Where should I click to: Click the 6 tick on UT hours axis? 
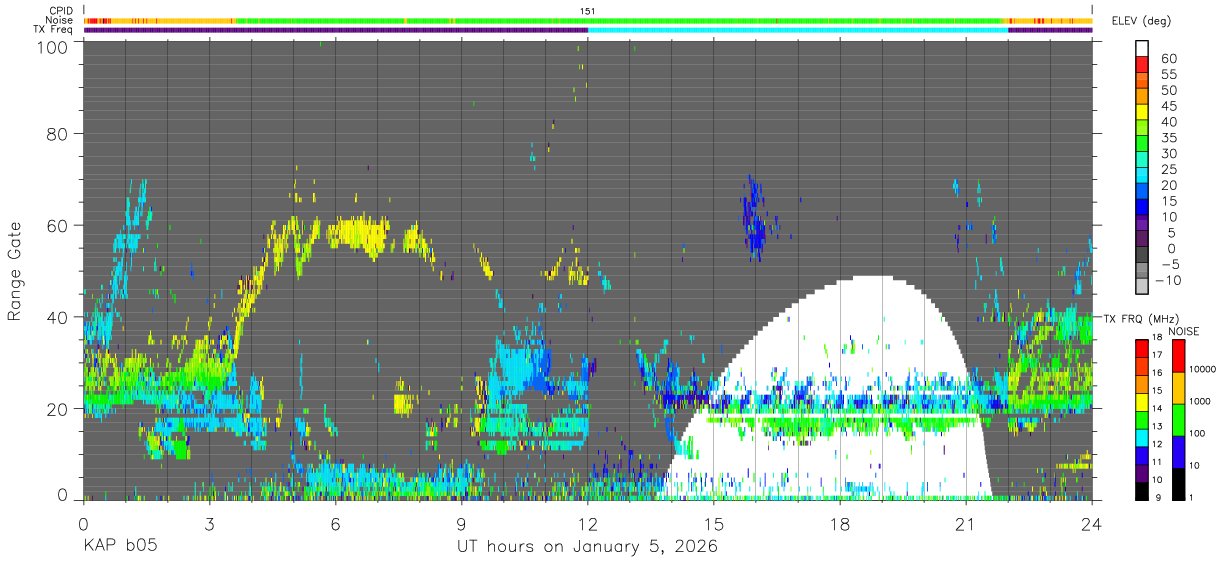(335, 522)
